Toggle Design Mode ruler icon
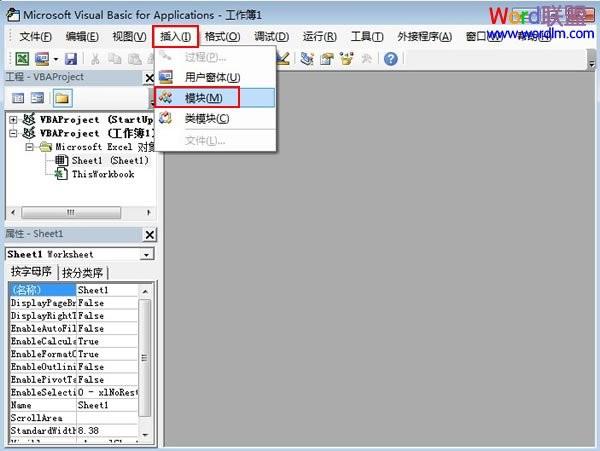 click(x=283, y=59)
